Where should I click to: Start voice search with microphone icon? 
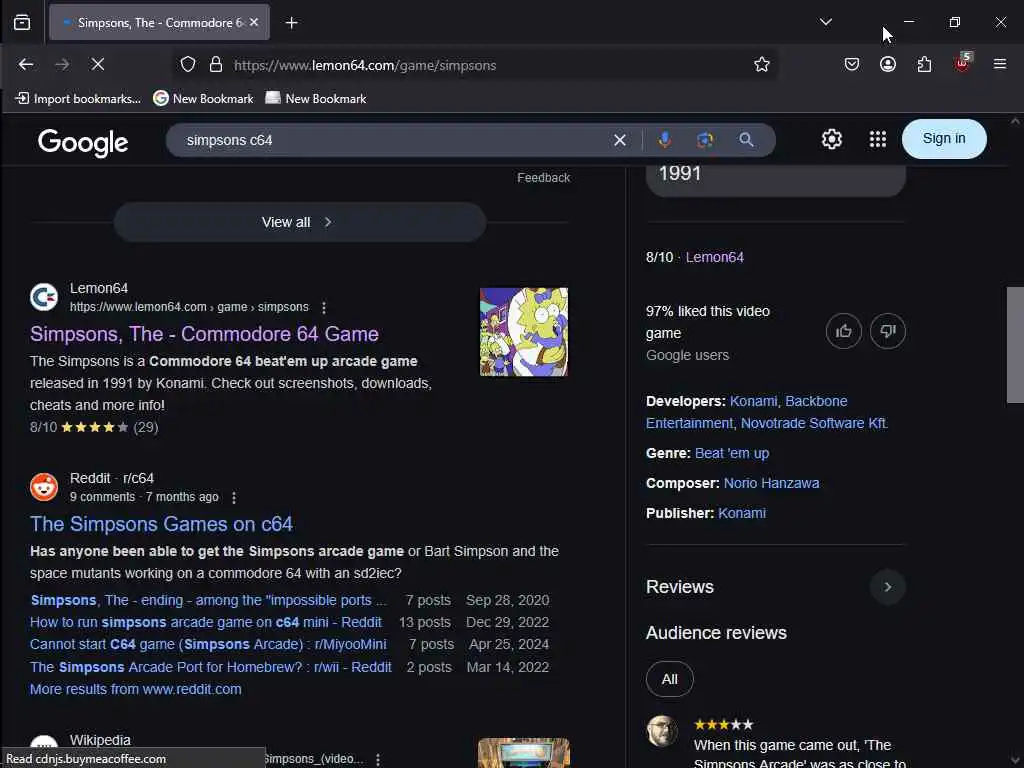[664, 140]
